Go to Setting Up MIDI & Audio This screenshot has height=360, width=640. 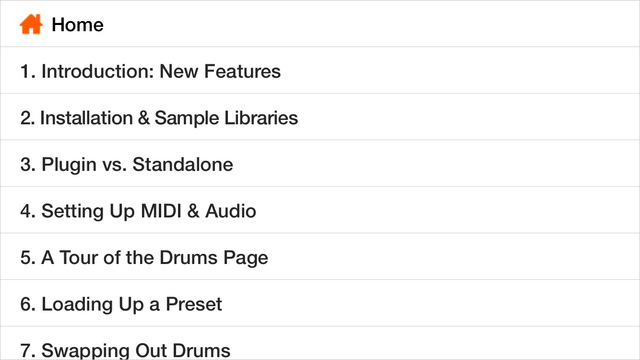(x=320, y=210)
